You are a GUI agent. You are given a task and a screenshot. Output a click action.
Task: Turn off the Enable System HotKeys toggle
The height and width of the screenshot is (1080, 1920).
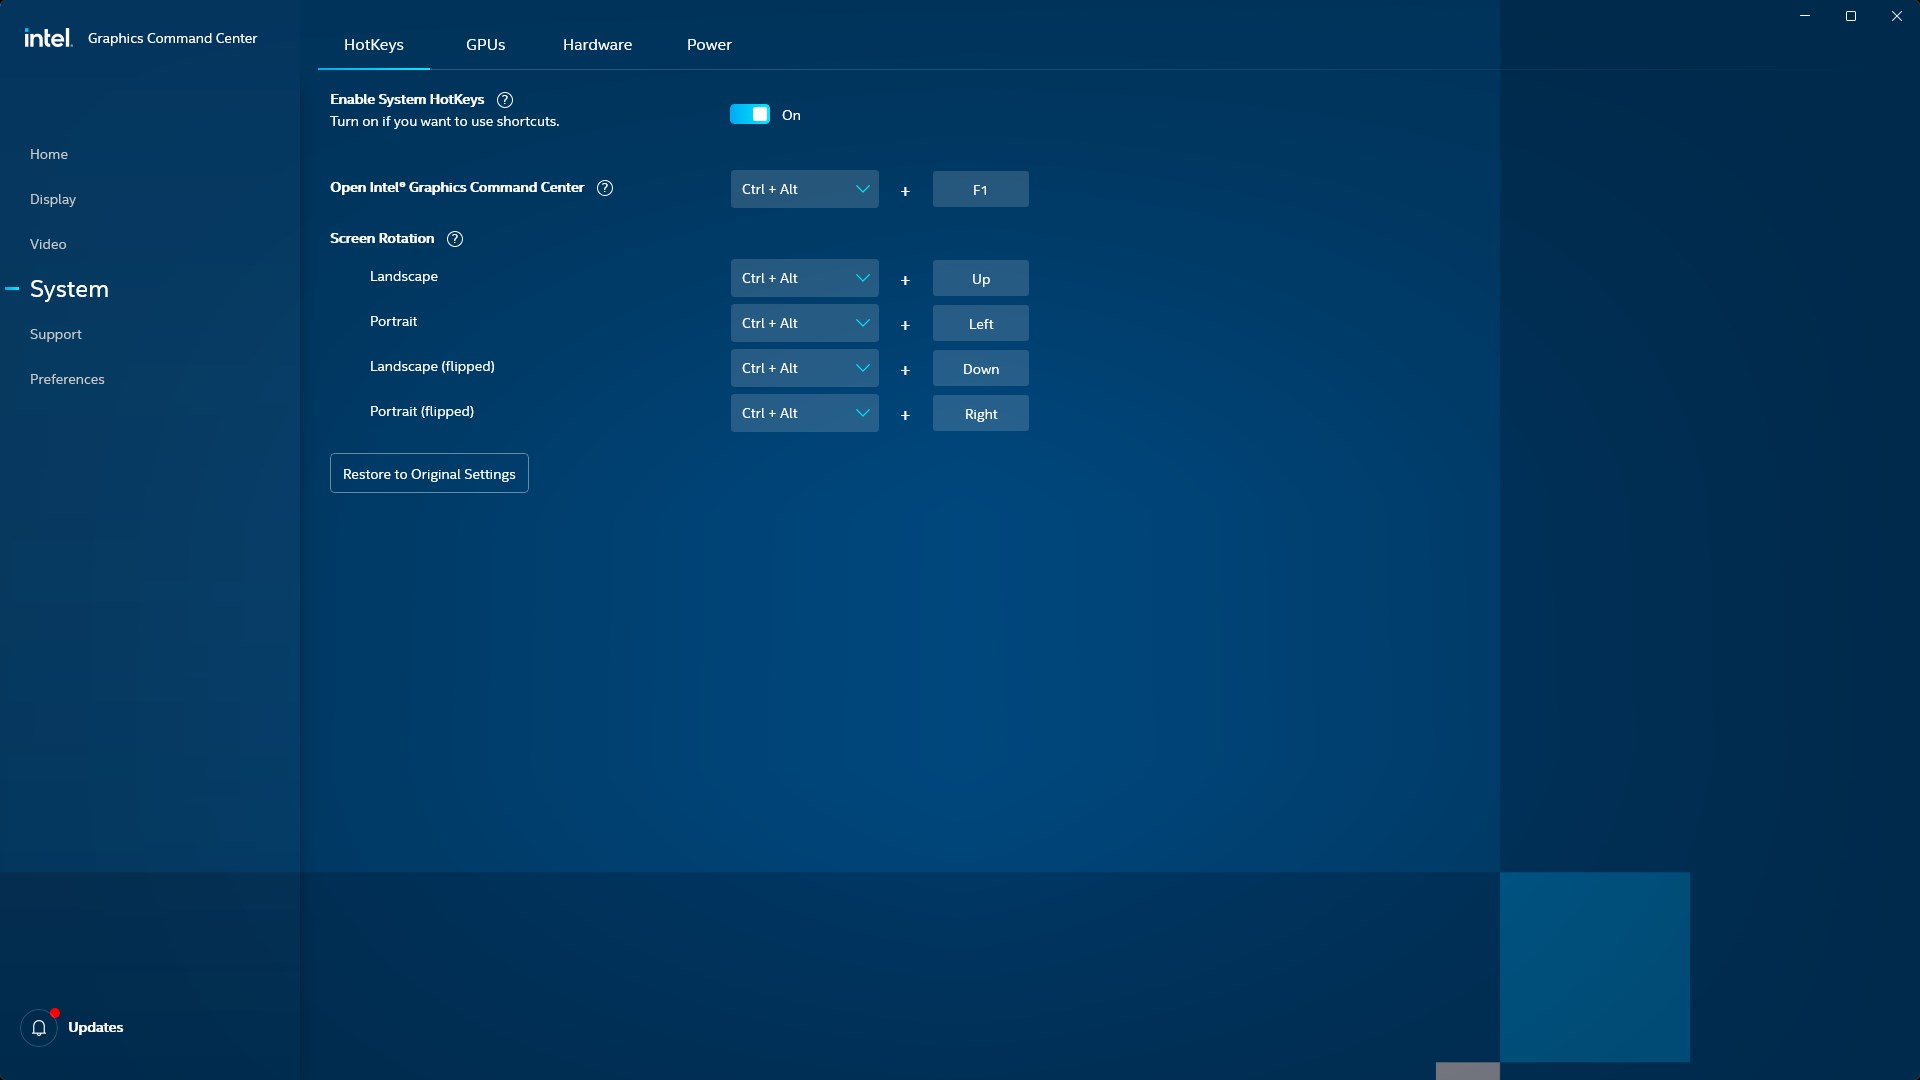tap(750, 114)
